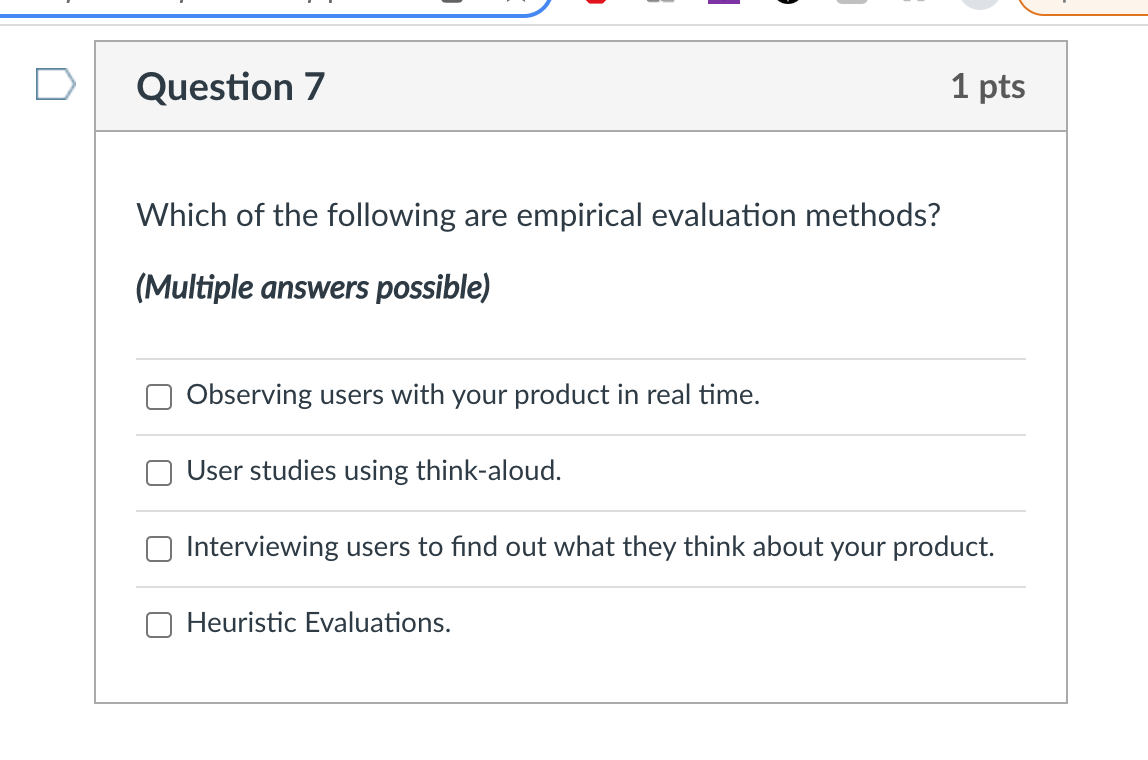
Task: Open the purple browser extension icon
Action: (723, 3)
